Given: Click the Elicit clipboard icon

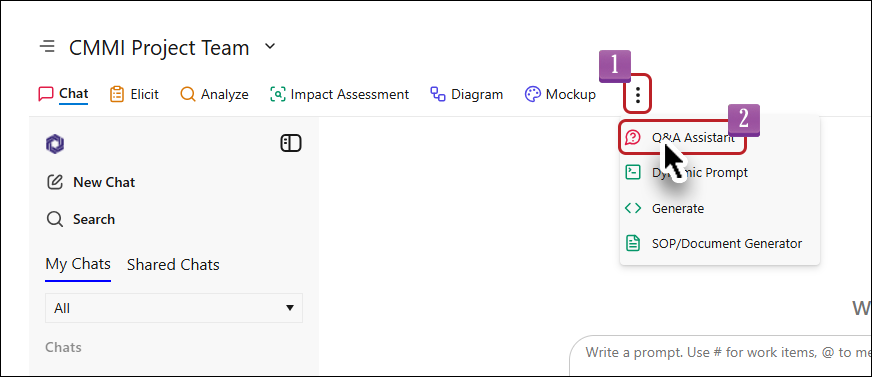Looking at the screenshot, I should pyautogui.click(x=117, y=95).
